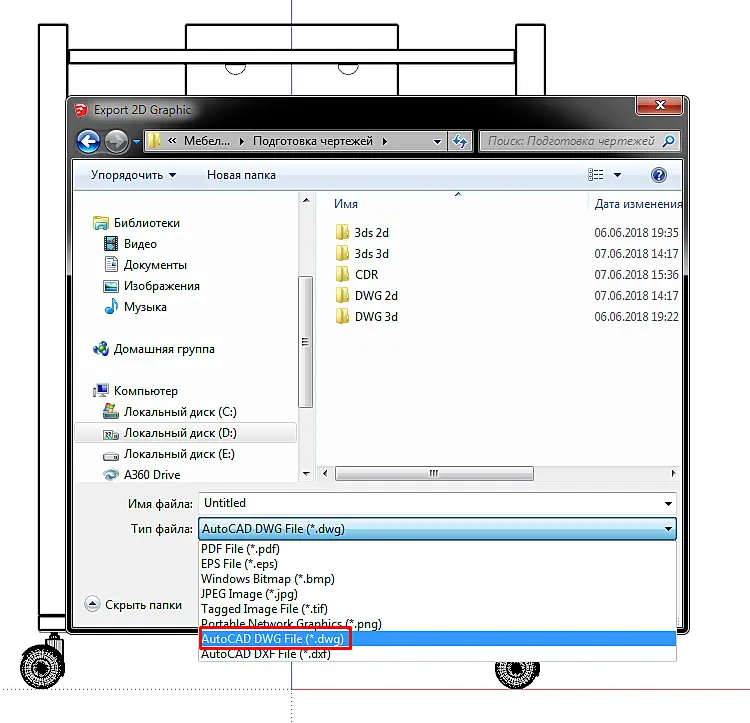Select the 3ds 2d folder
750x723 pixels.
coord(371,233)
